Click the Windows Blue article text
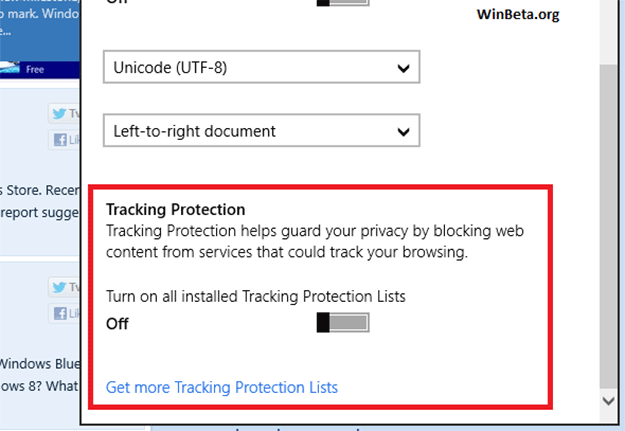625x431 pixels. 38,363
